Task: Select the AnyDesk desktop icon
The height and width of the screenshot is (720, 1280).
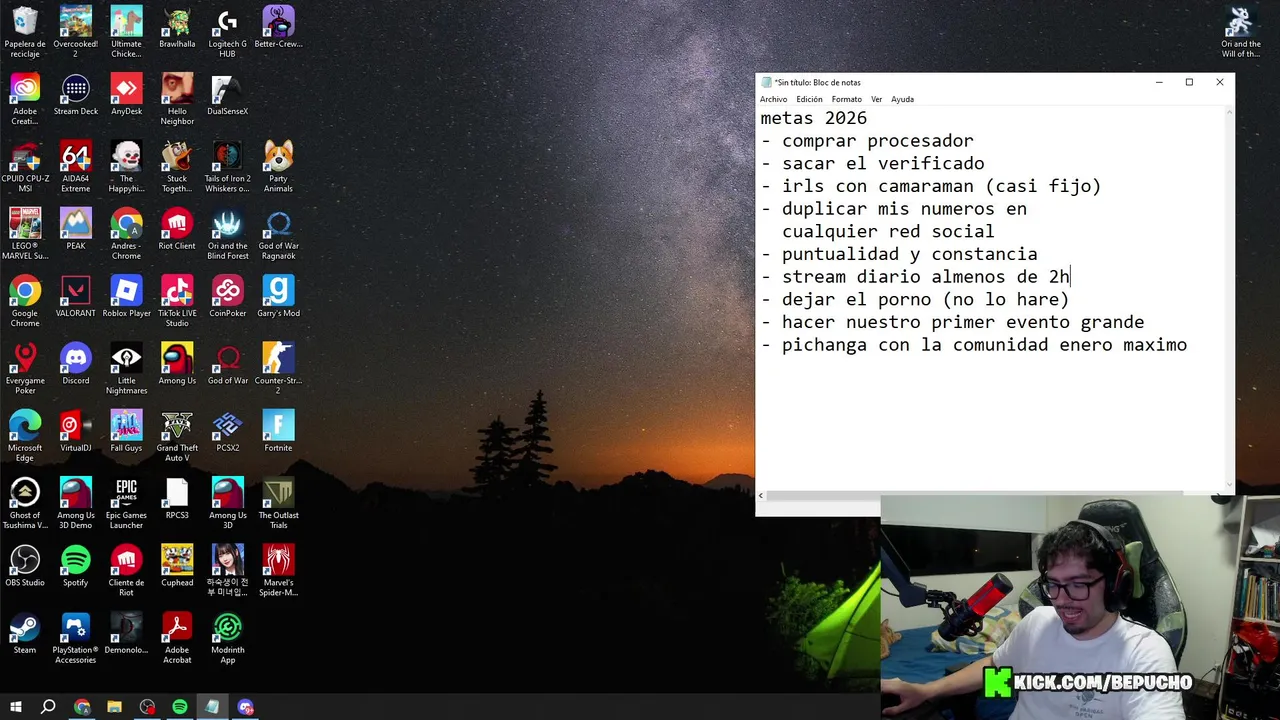Action: pos(126,95)
